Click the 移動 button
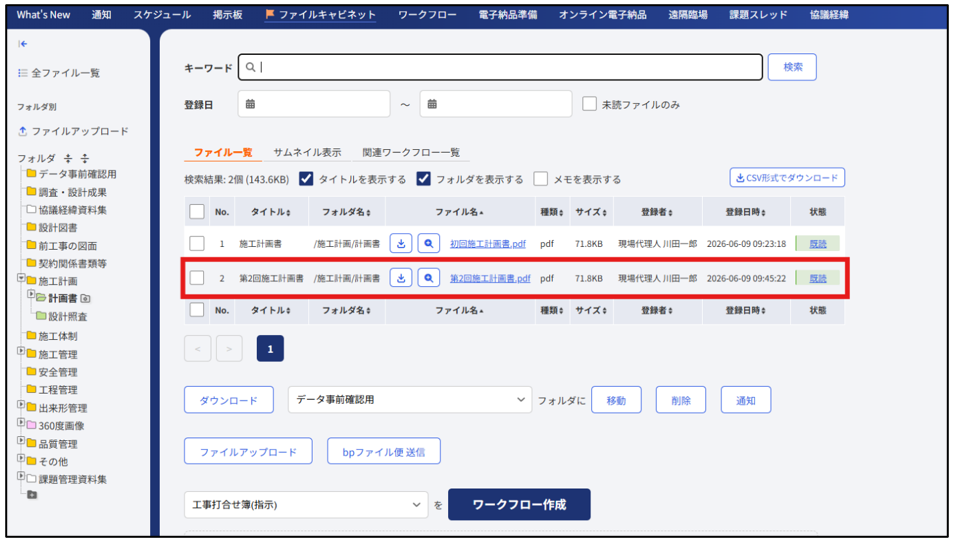This screenshot has width=955, height=541. tap(616, 400)
